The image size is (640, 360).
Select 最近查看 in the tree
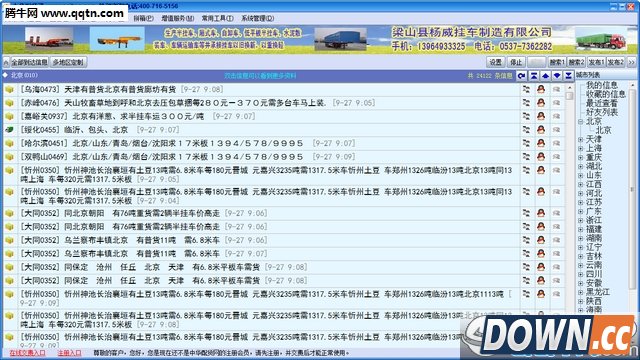point(602,103)
